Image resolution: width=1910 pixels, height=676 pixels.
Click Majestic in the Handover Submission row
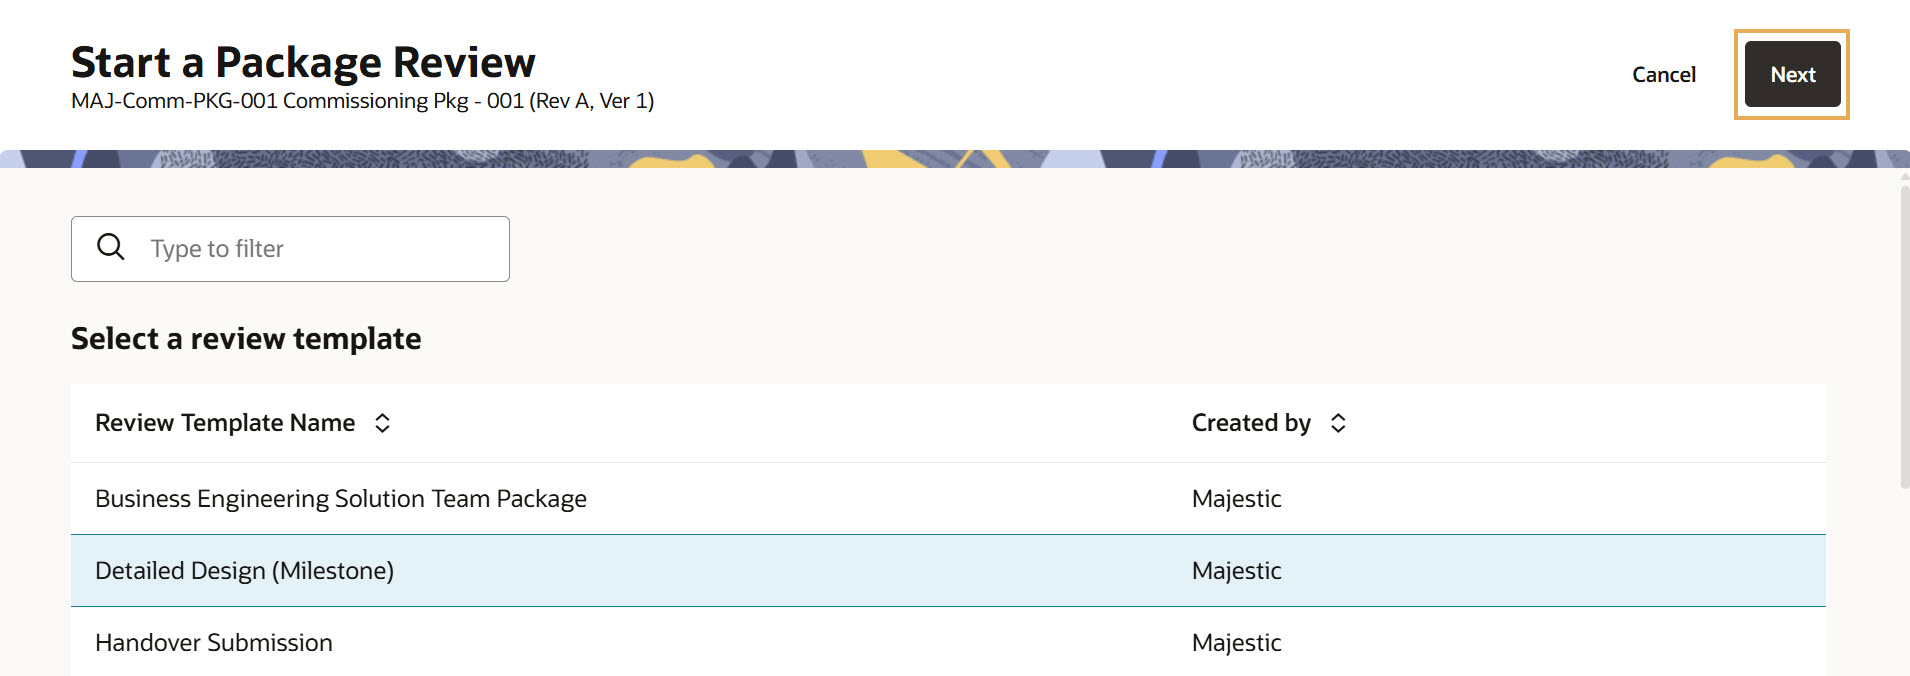coord(1236,643)
